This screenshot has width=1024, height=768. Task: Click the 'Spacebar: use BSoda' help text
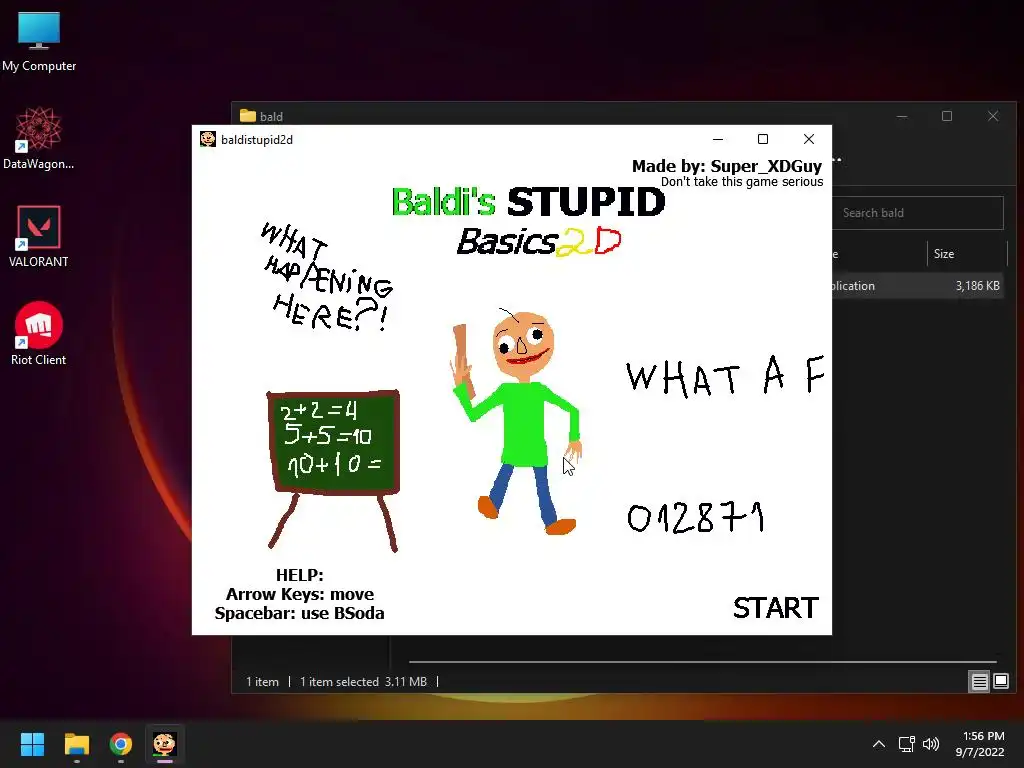(x=300, y=613)
